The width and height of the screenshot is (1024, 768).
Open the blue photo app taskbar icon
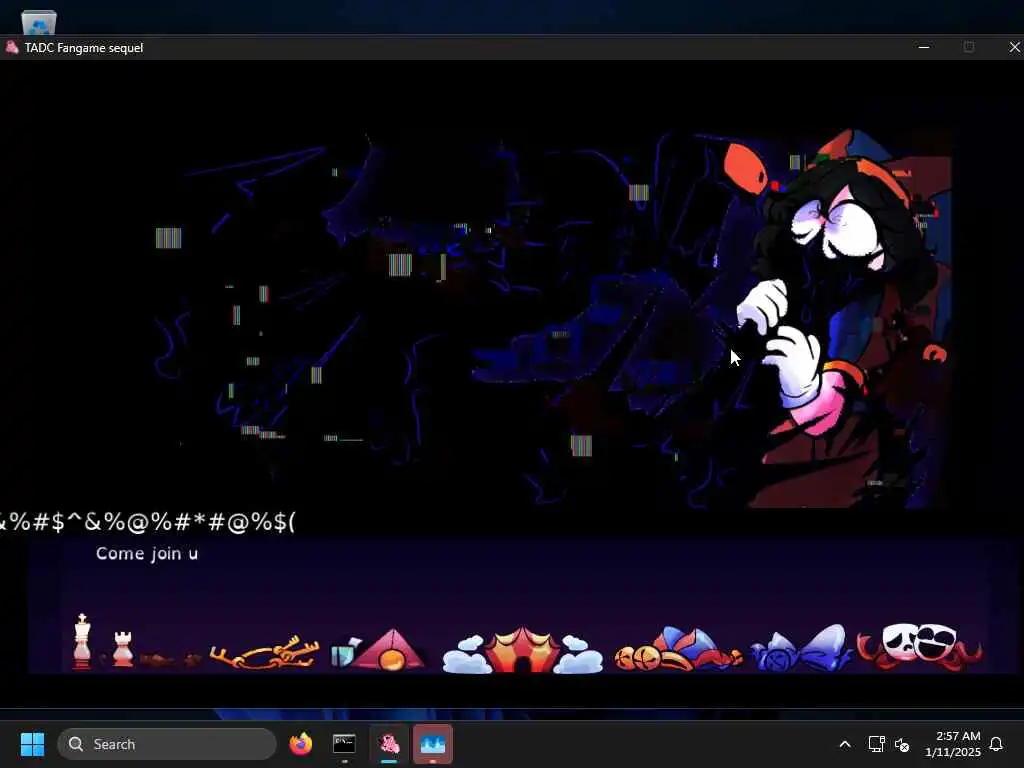point(432,744)
